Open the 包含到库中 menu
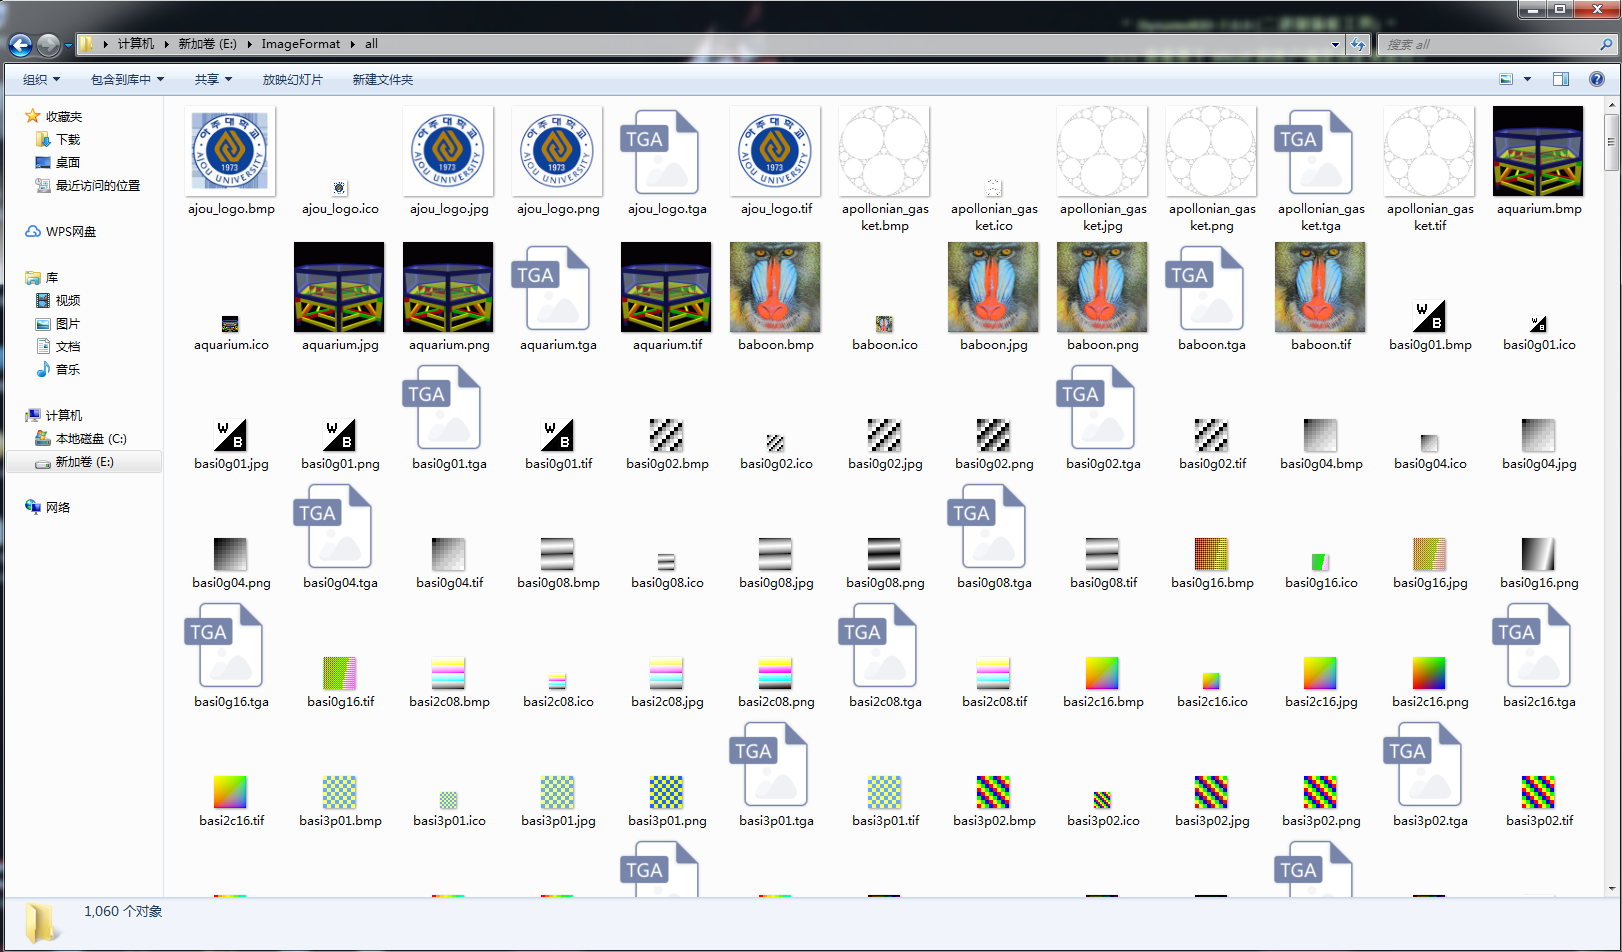 [127, 79]
